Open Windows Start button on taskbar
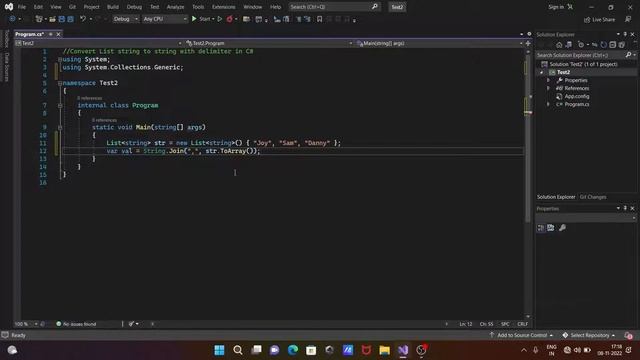The image size is (640, 360). [219, 350]
